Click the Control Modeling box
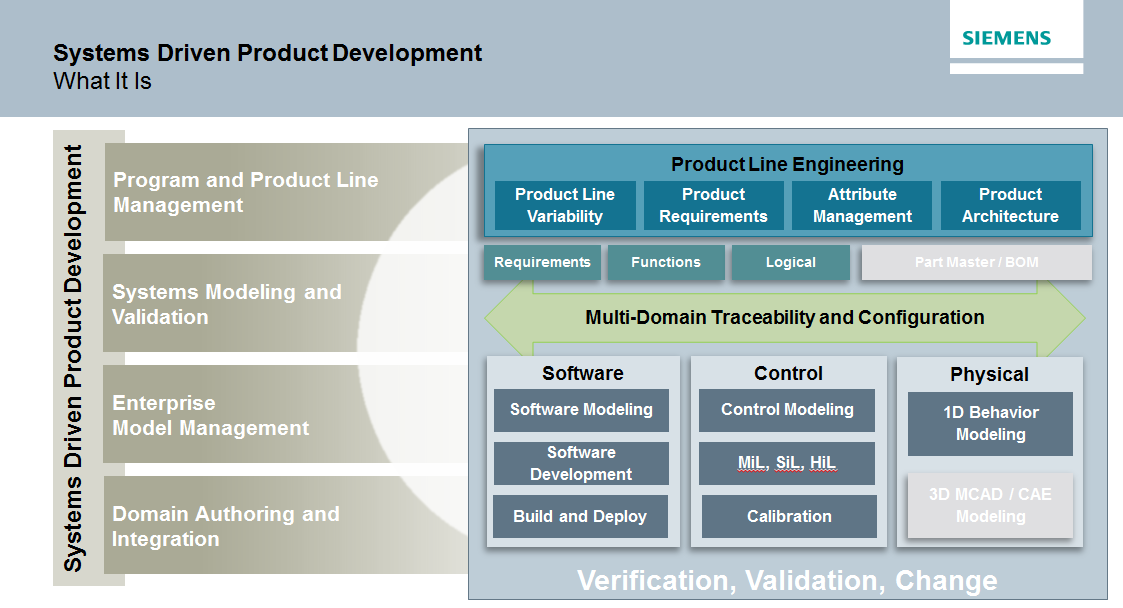 tap(786, 410)
